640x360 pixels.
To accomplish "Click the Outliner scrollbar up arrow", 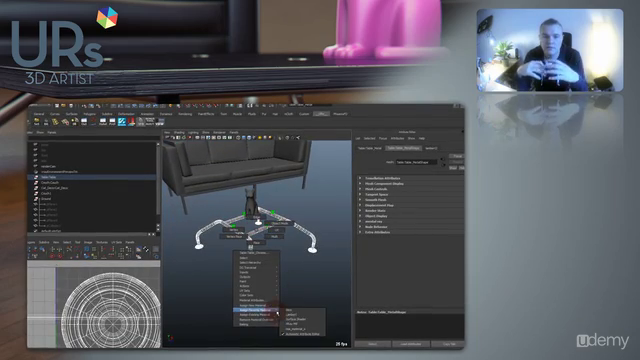I will tap(158, 144).
